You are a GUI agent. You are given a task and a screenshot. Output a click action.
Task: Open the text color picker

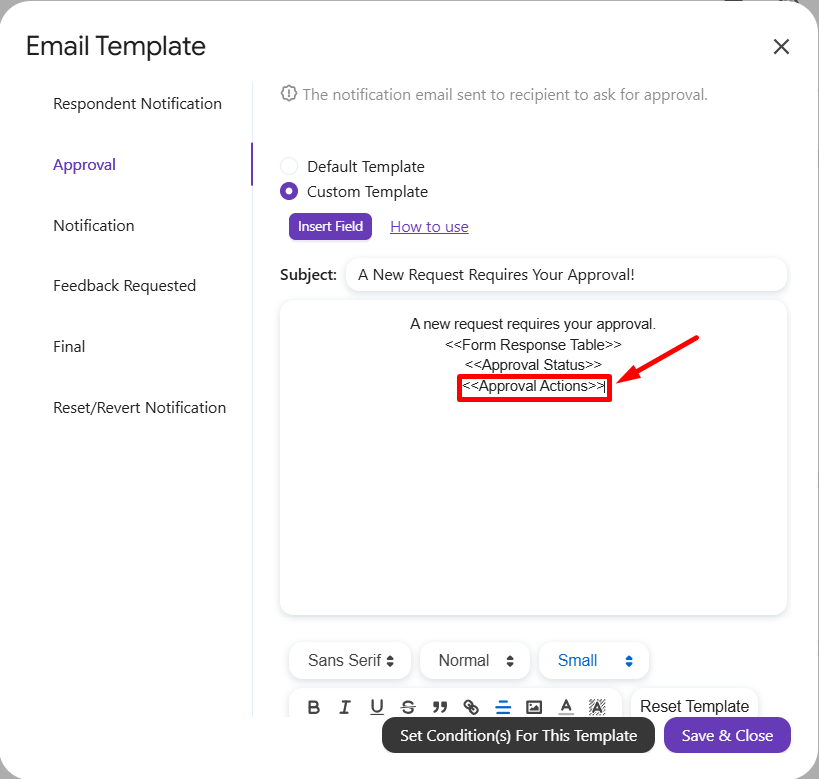tap(566, 707)
